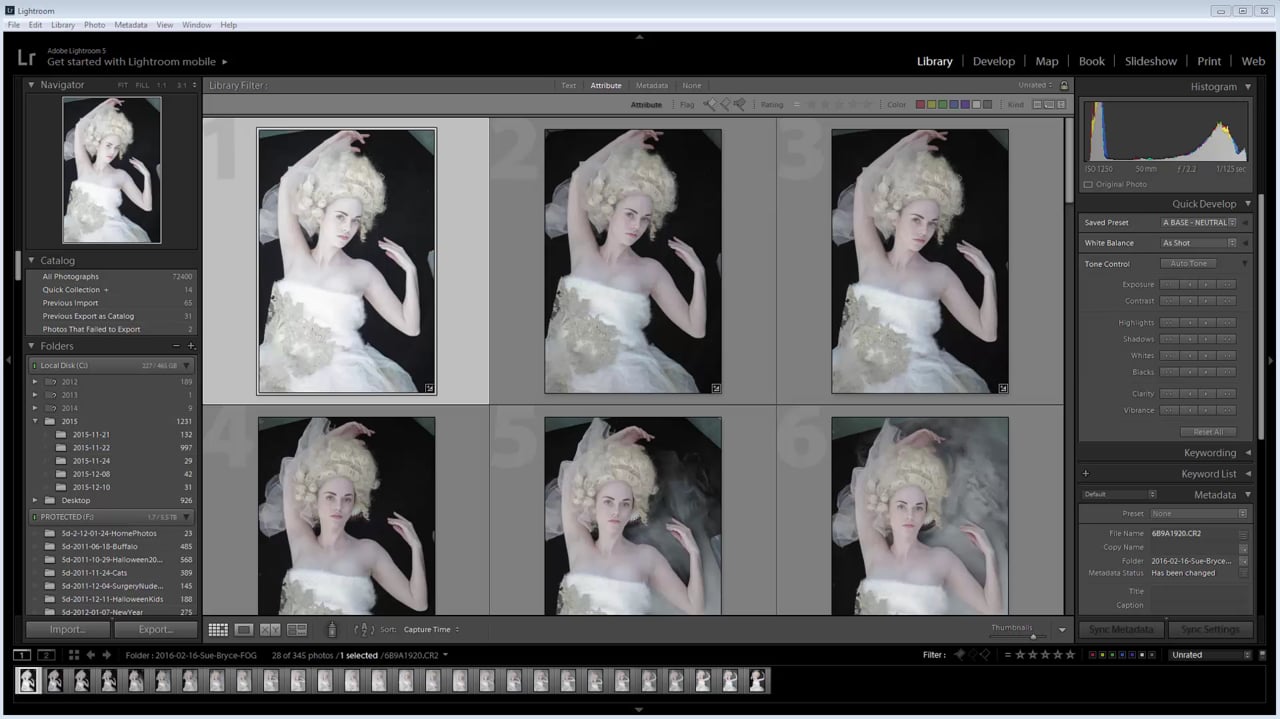Click filmstrip grid view shortcut icon

point(74,655)
